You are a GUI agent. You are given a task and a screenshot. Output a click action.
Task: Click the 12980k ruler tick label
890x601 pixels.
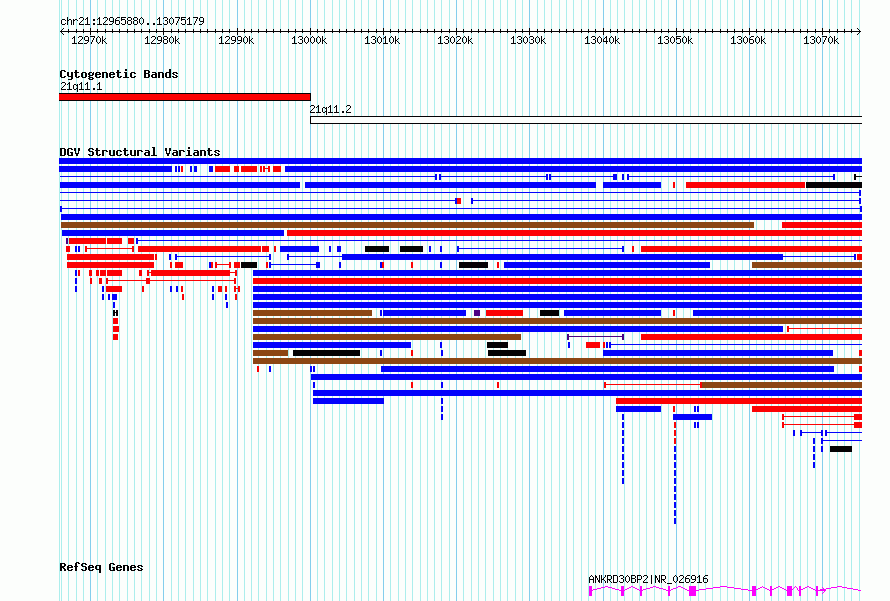point(162,40)
